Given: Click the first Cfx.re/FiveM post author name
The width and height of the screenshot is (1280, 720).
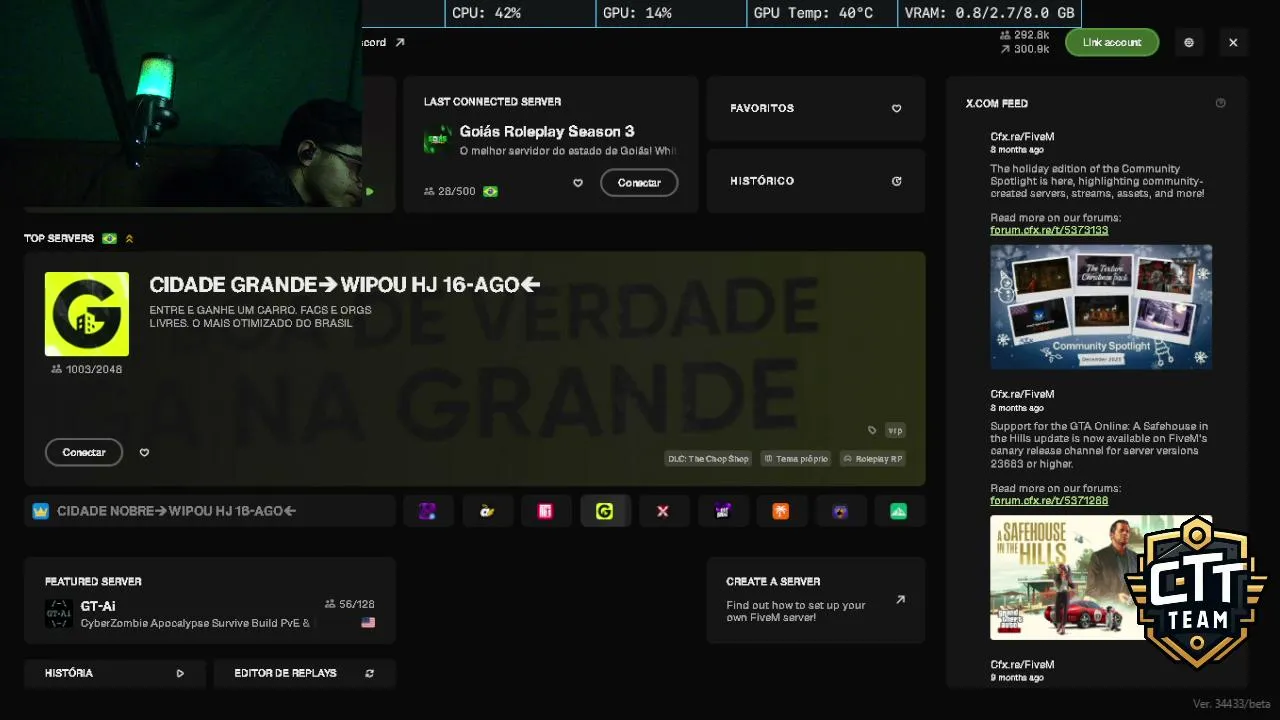Looking at the screenshot, I should click(1022, 137).
